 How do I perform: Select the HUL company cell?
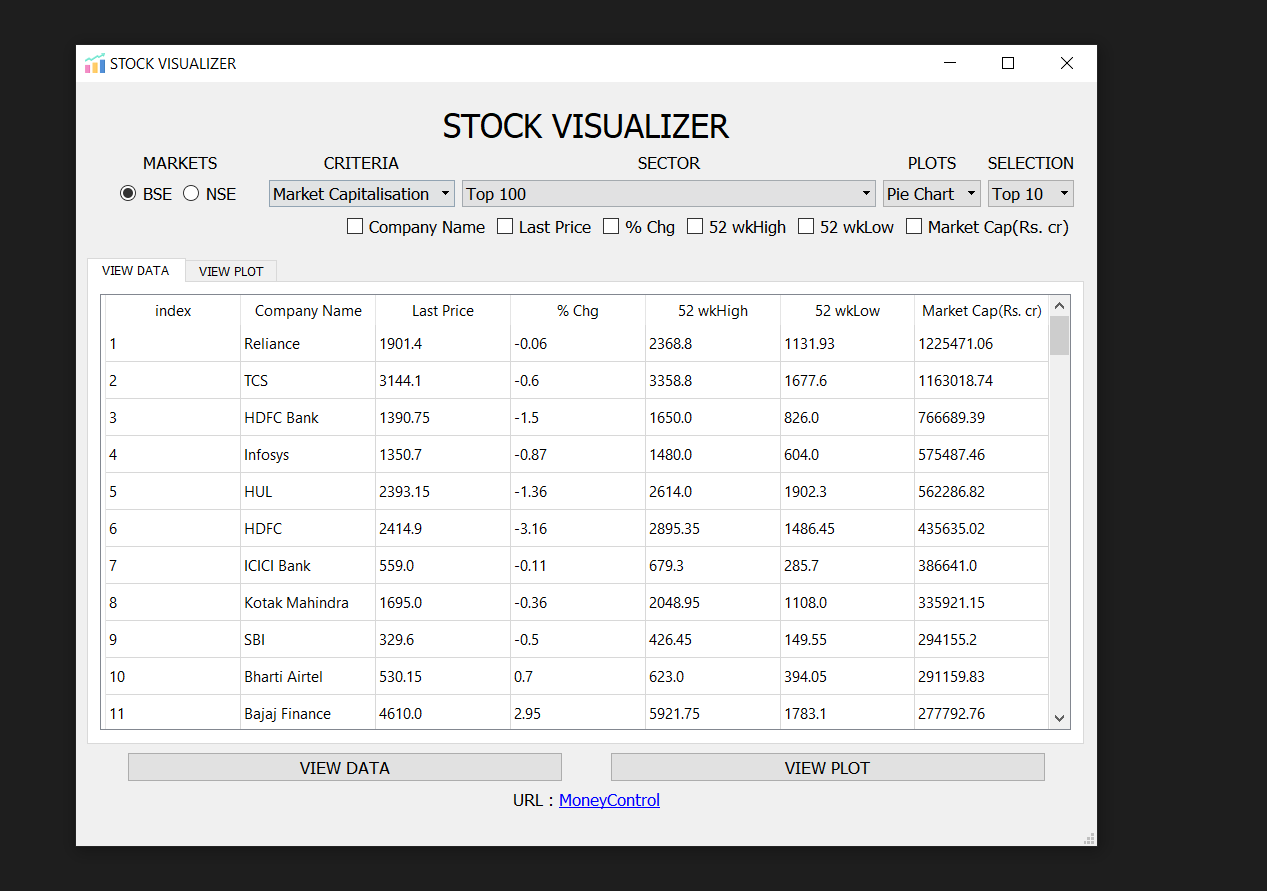coord(308,492)
